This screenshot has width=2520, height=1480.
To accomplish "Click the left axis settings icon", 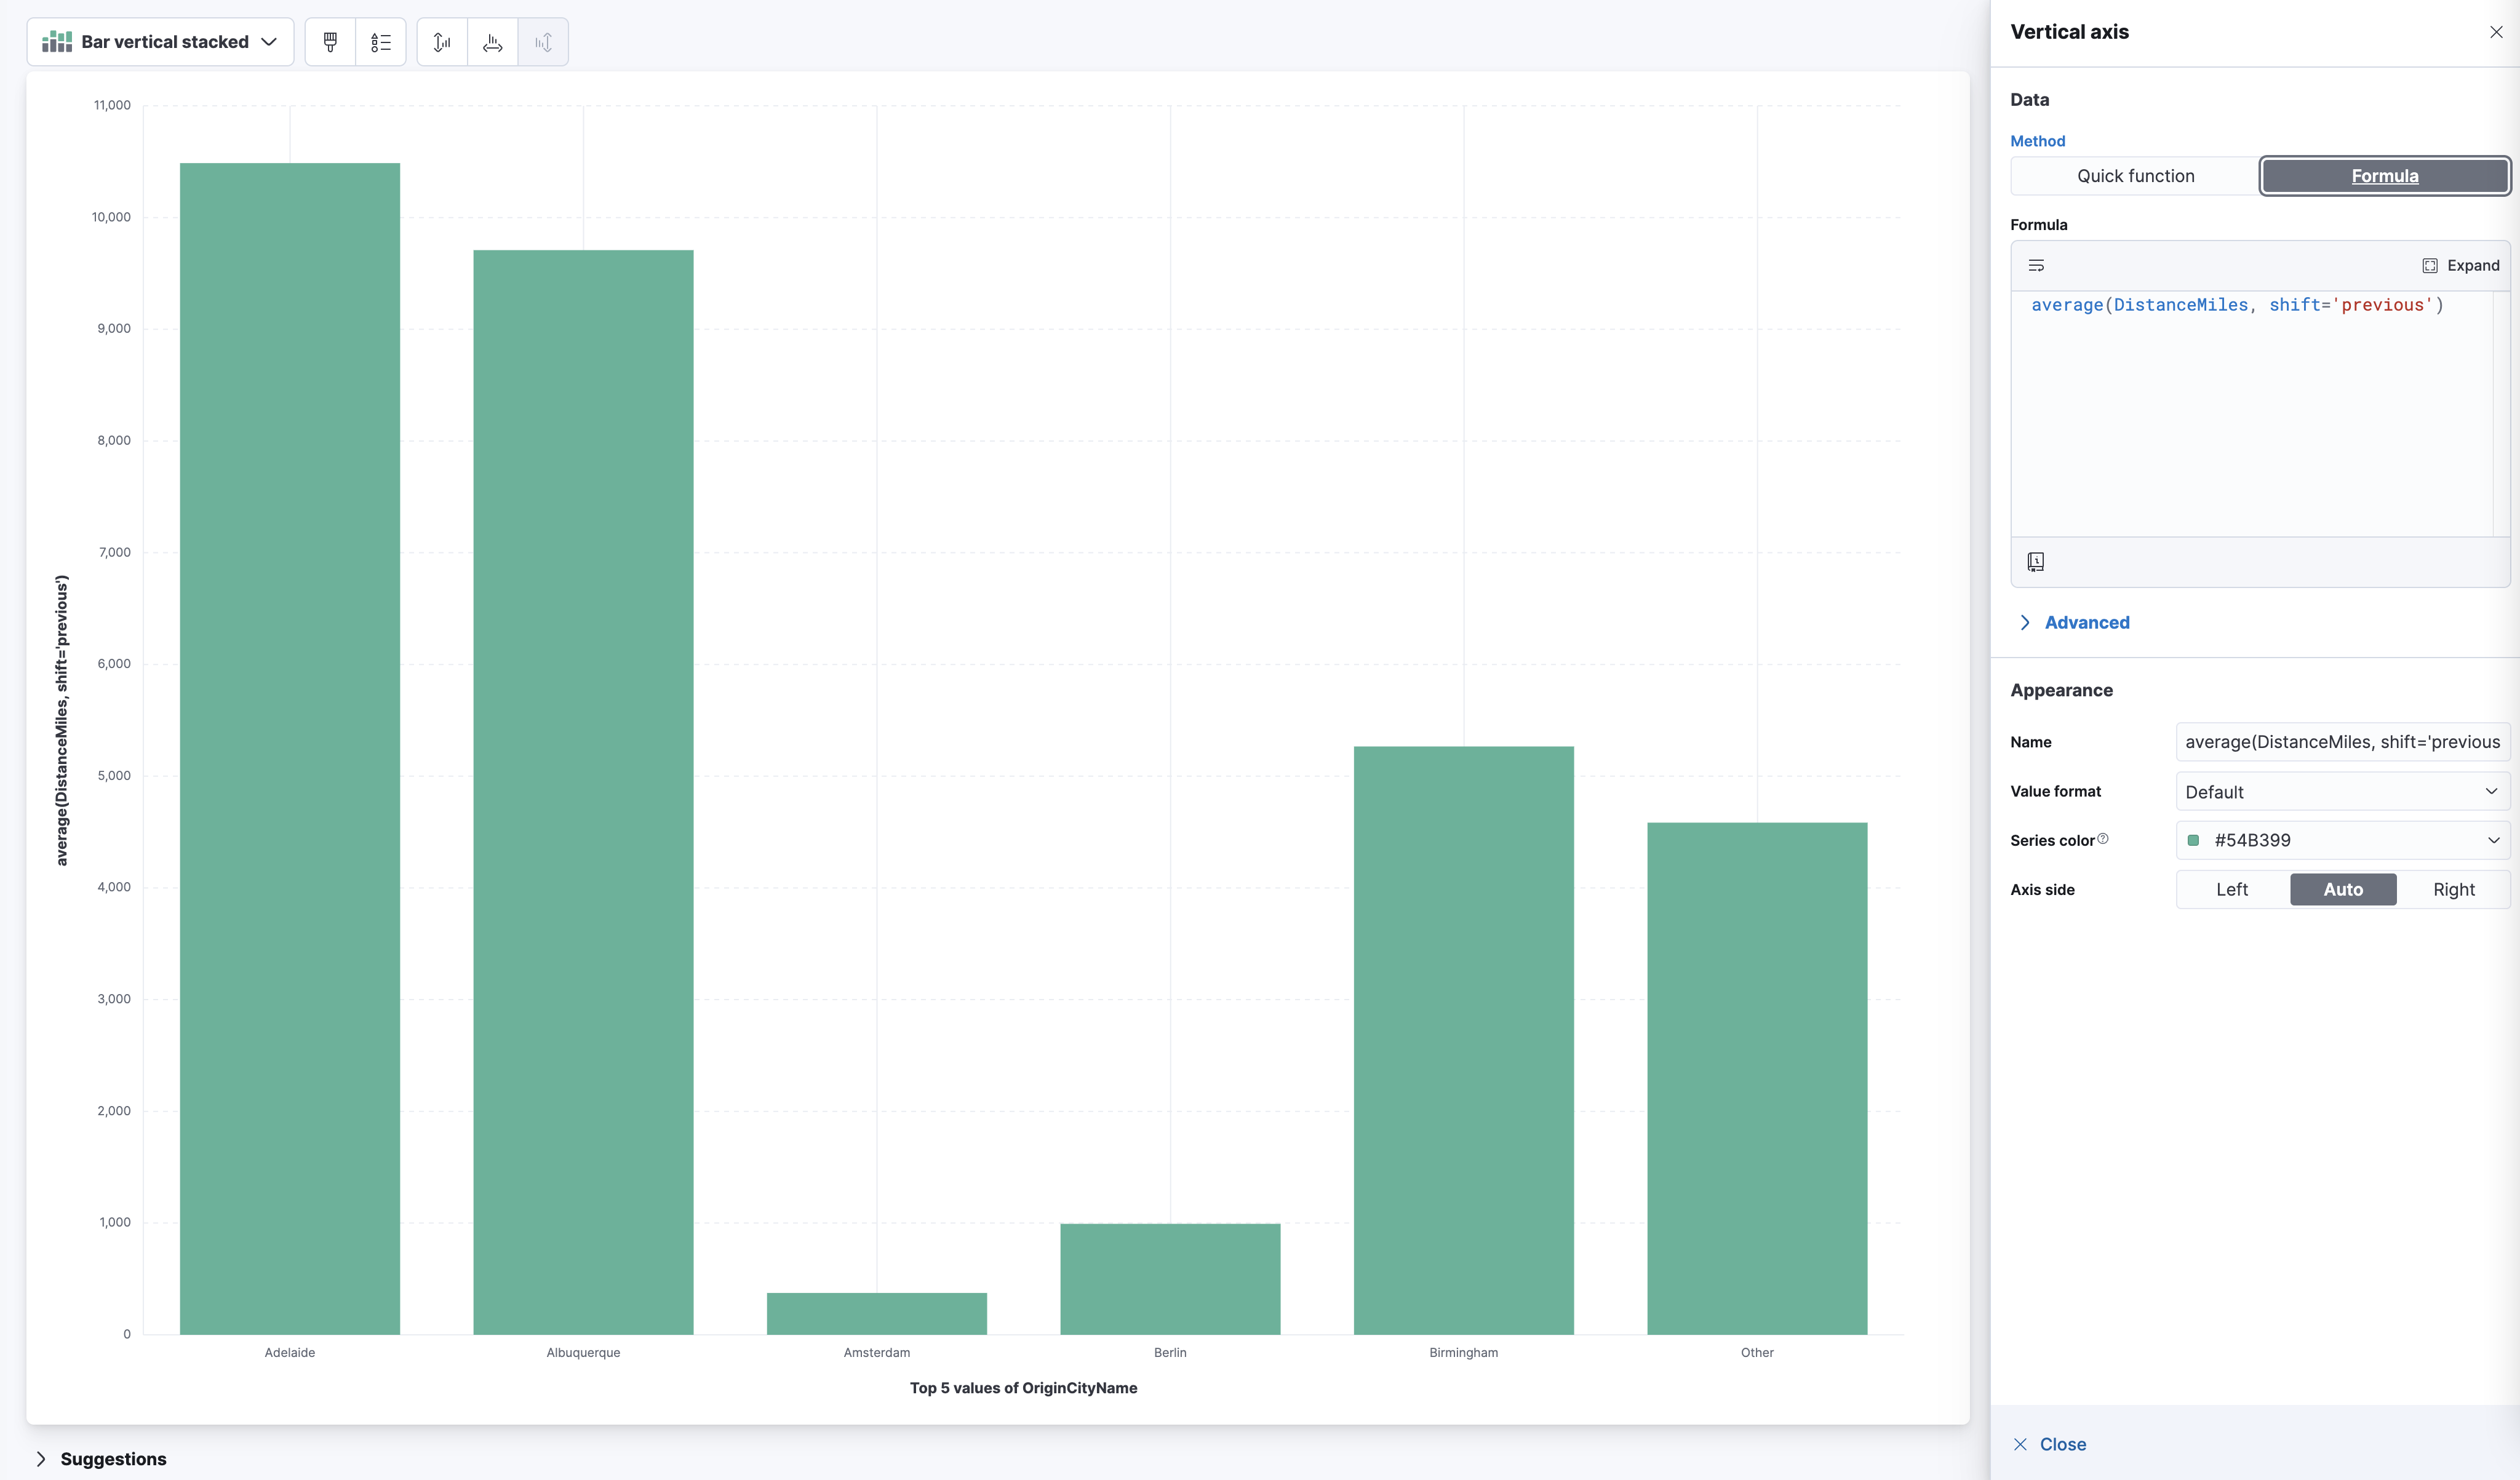I will [x=442, y=41].
